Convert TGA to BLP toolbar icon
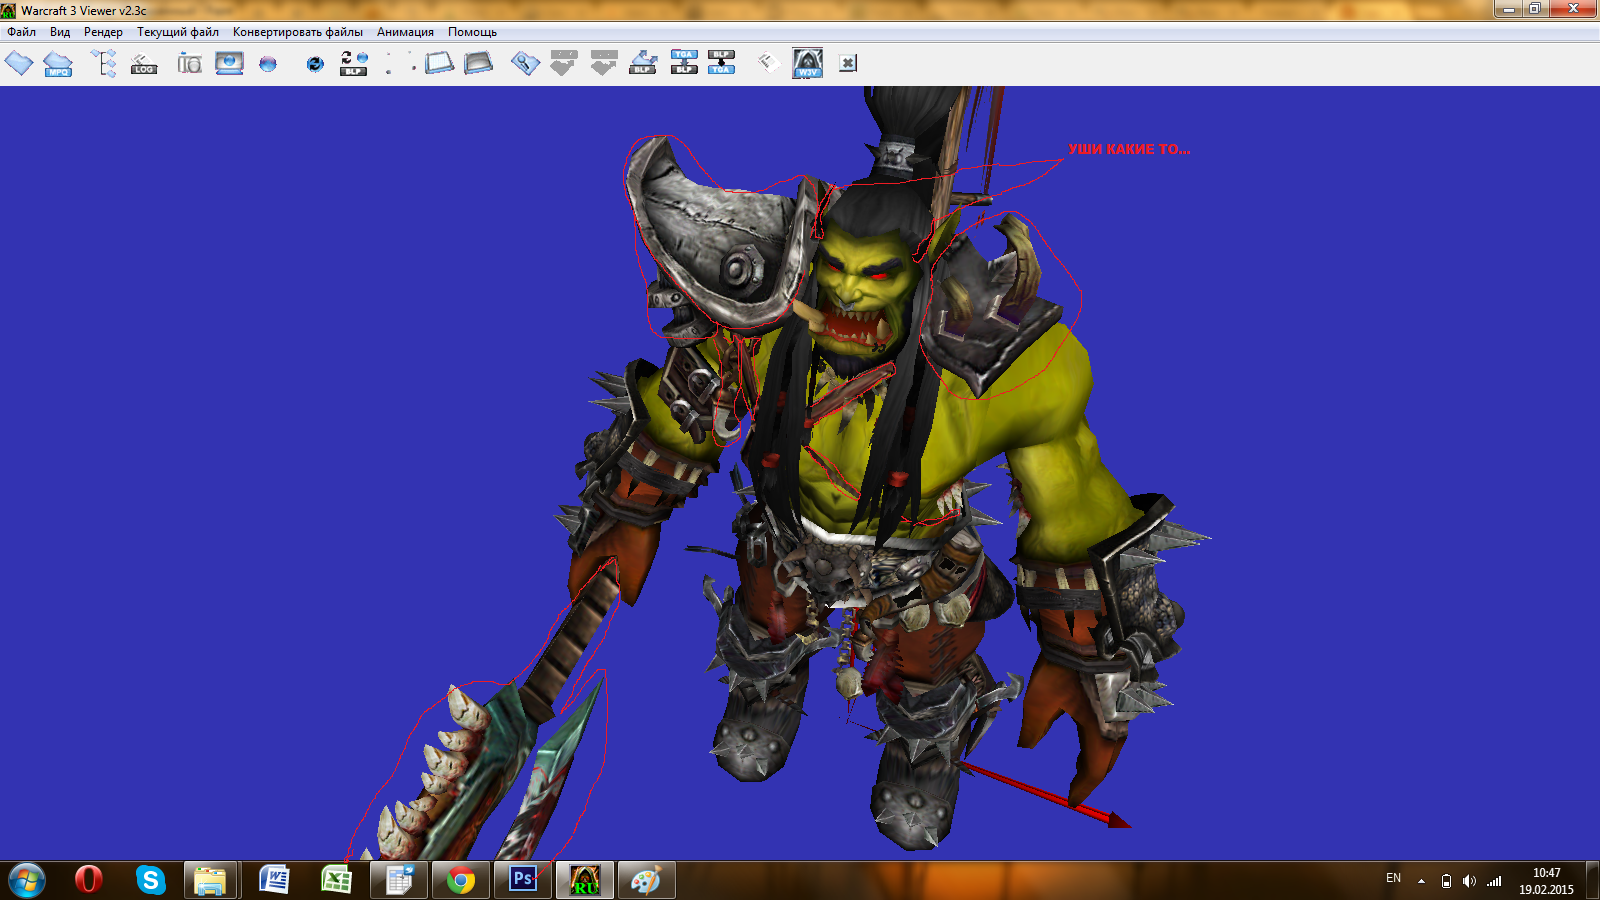 click(684, 62)
